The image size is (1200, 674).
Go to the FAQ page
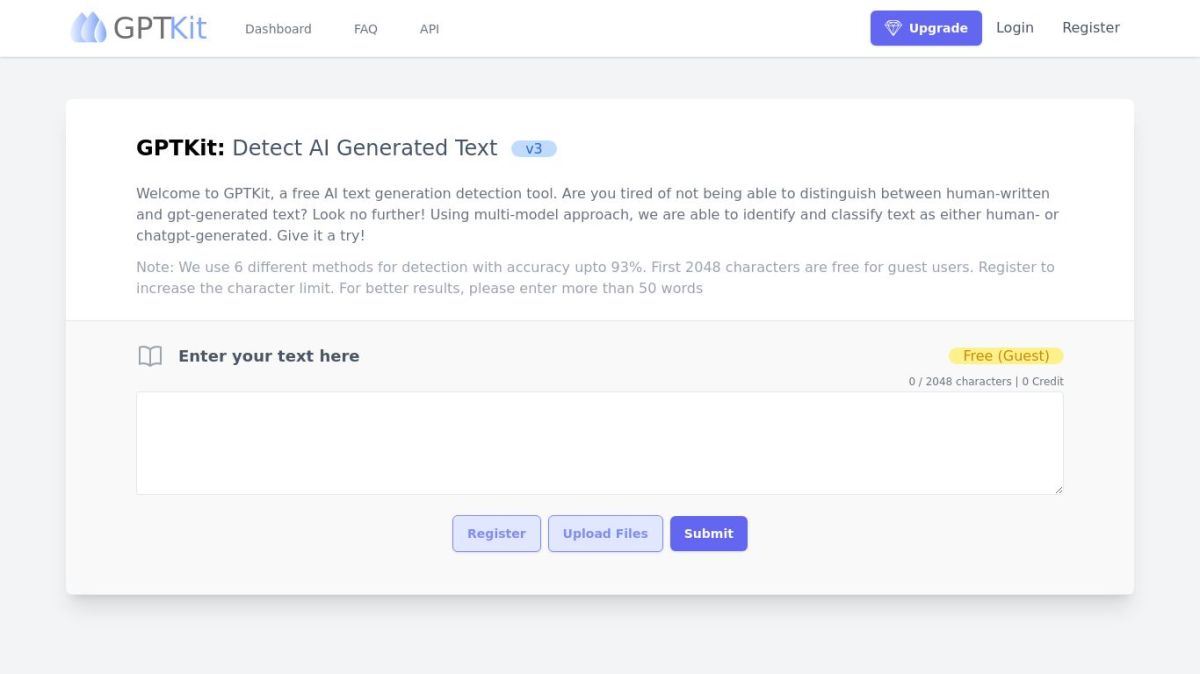pos(365,29)
